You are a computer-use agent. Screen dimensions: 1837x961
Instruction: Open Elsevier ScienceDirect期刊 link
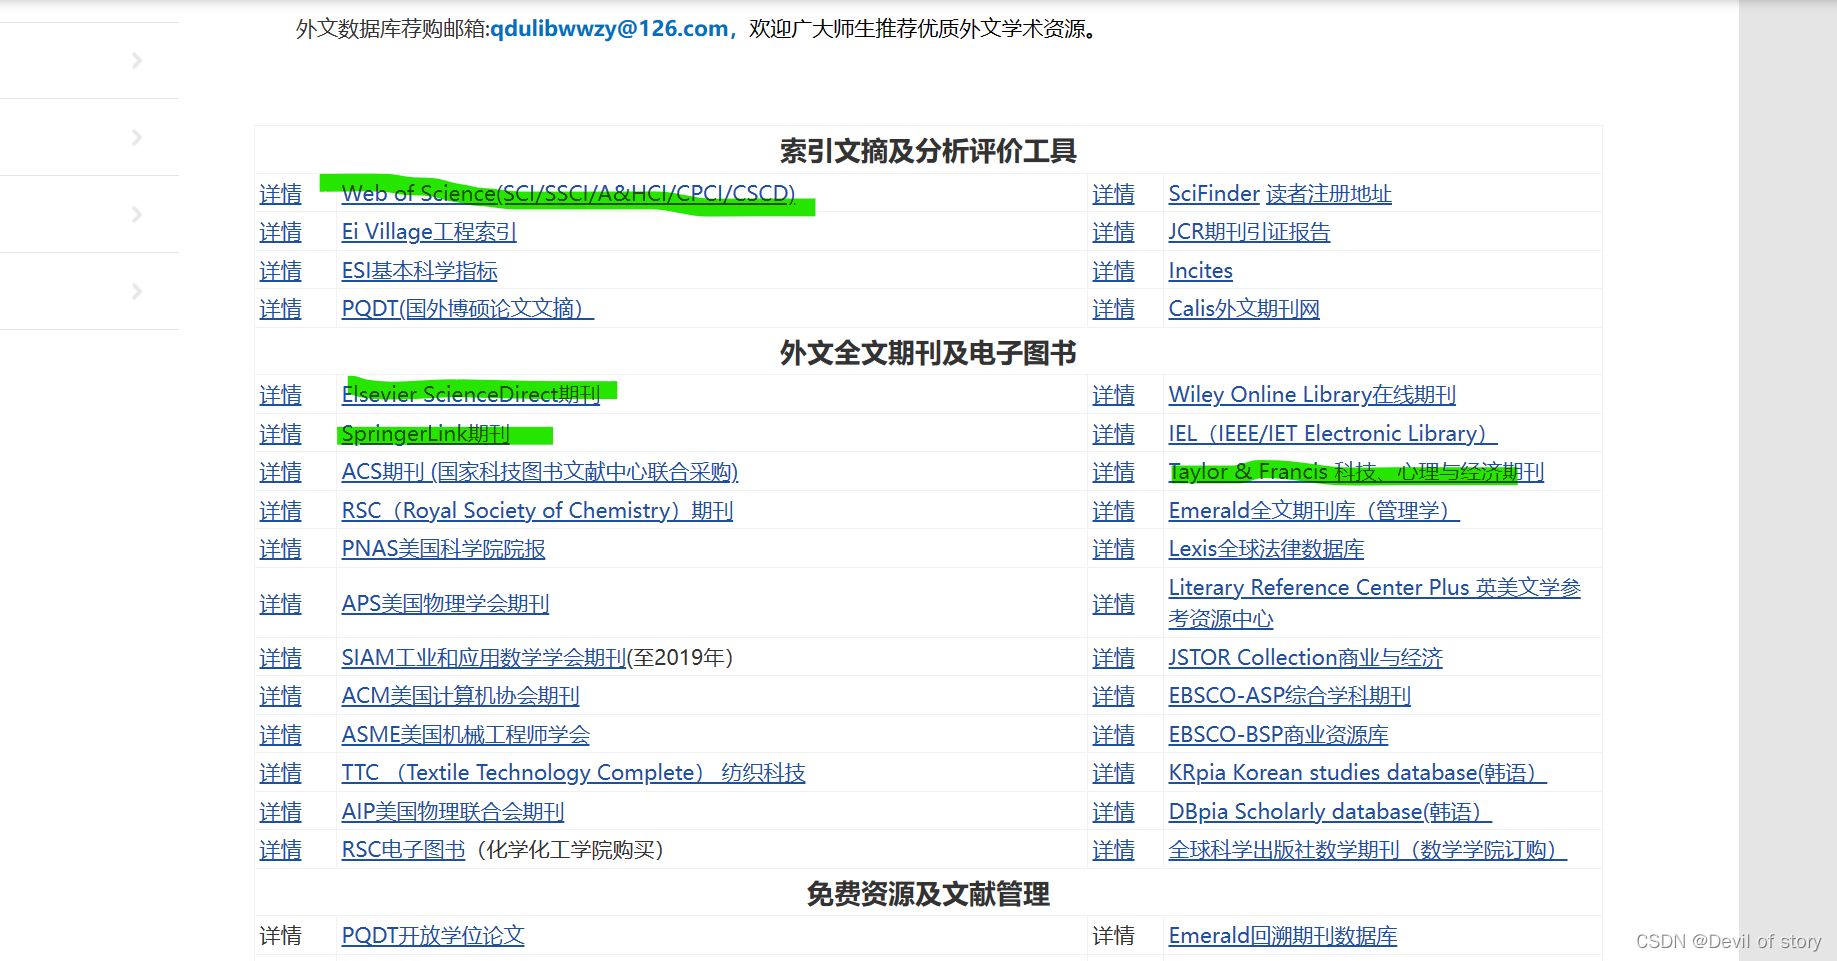[x=471, y=395]
